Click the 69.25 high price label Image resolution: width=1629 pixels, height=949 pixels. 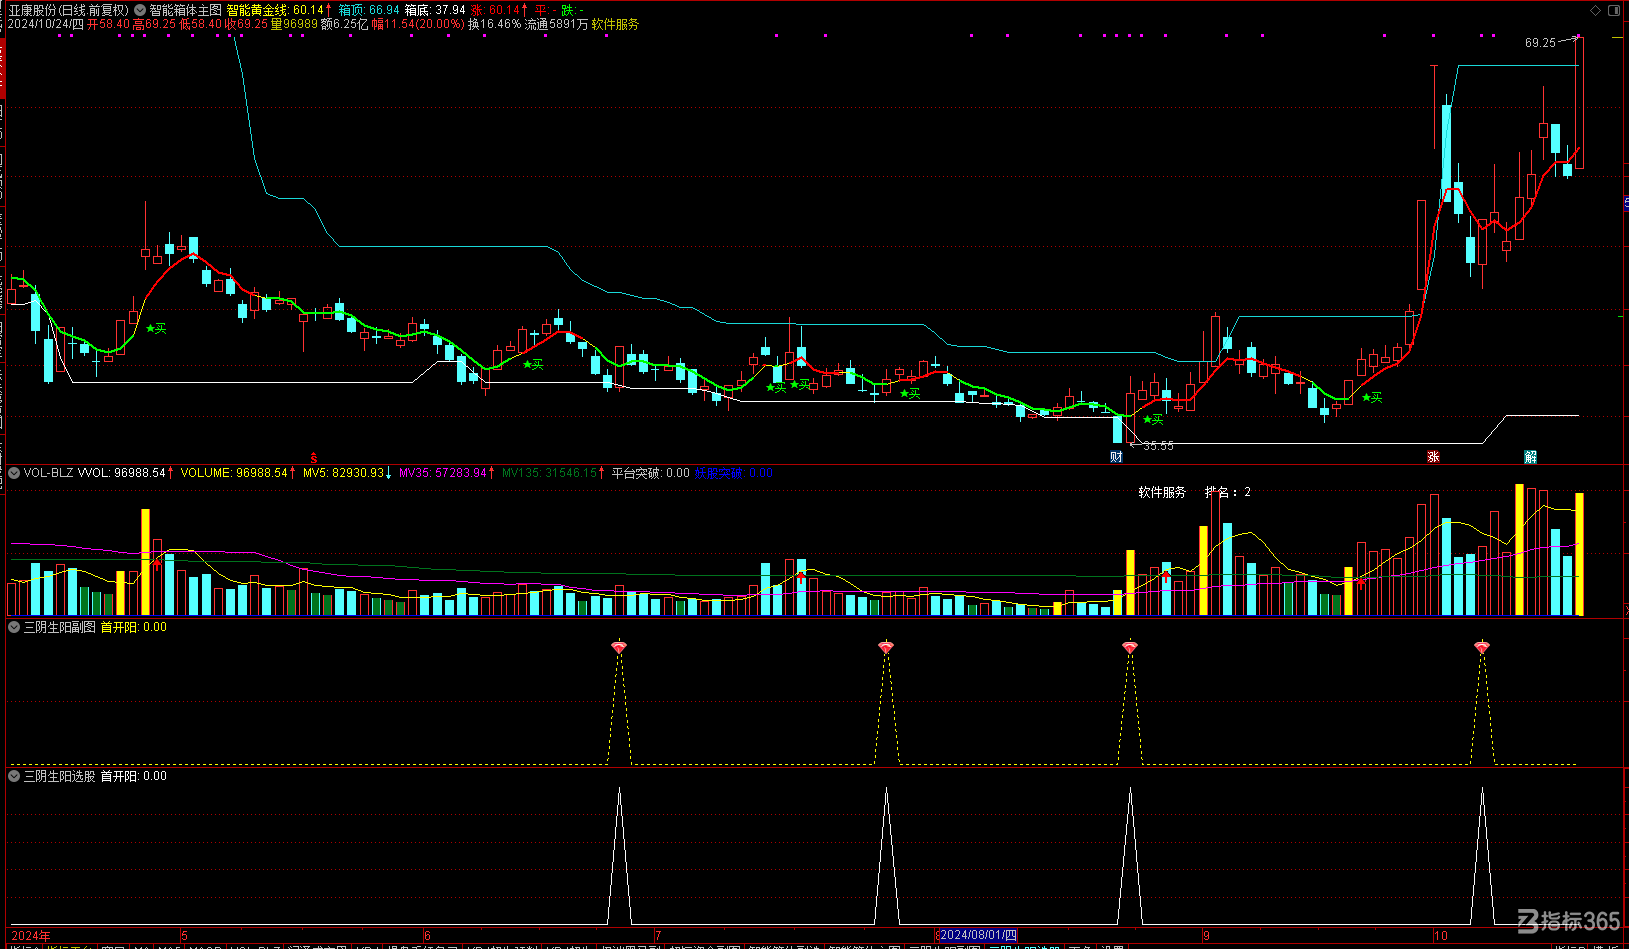1540,43
